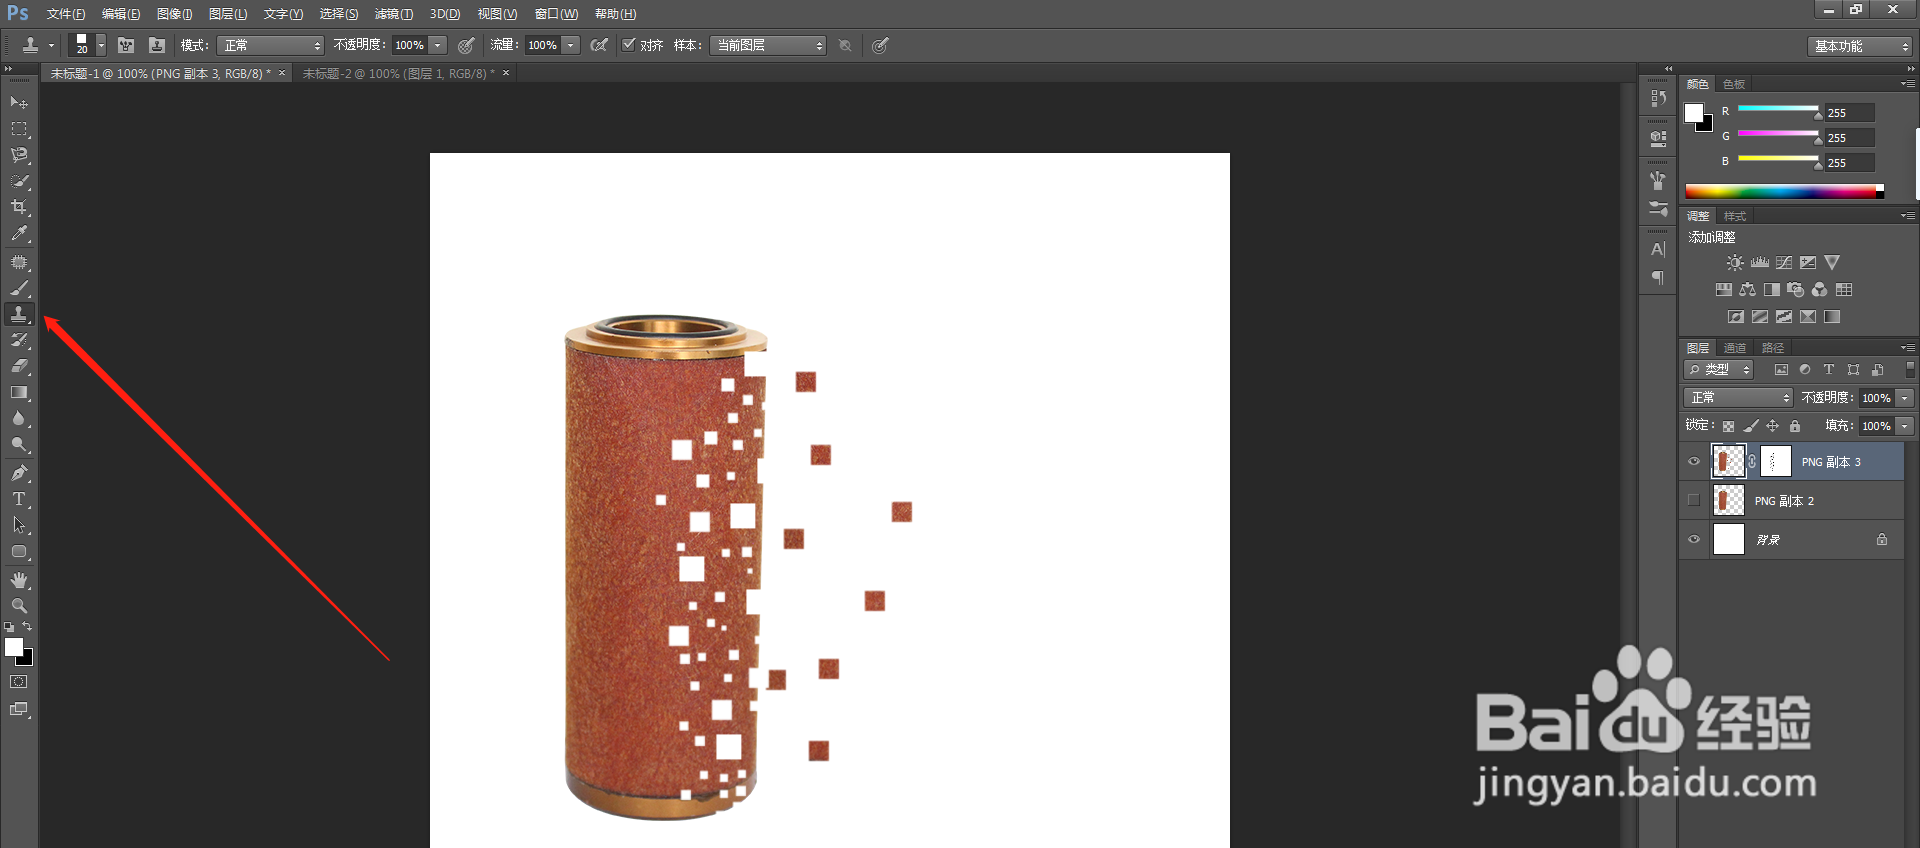The width and height of the screenshot is (1920, 848).
Task: Select the Gradient tool
Action: coord(19,392)
